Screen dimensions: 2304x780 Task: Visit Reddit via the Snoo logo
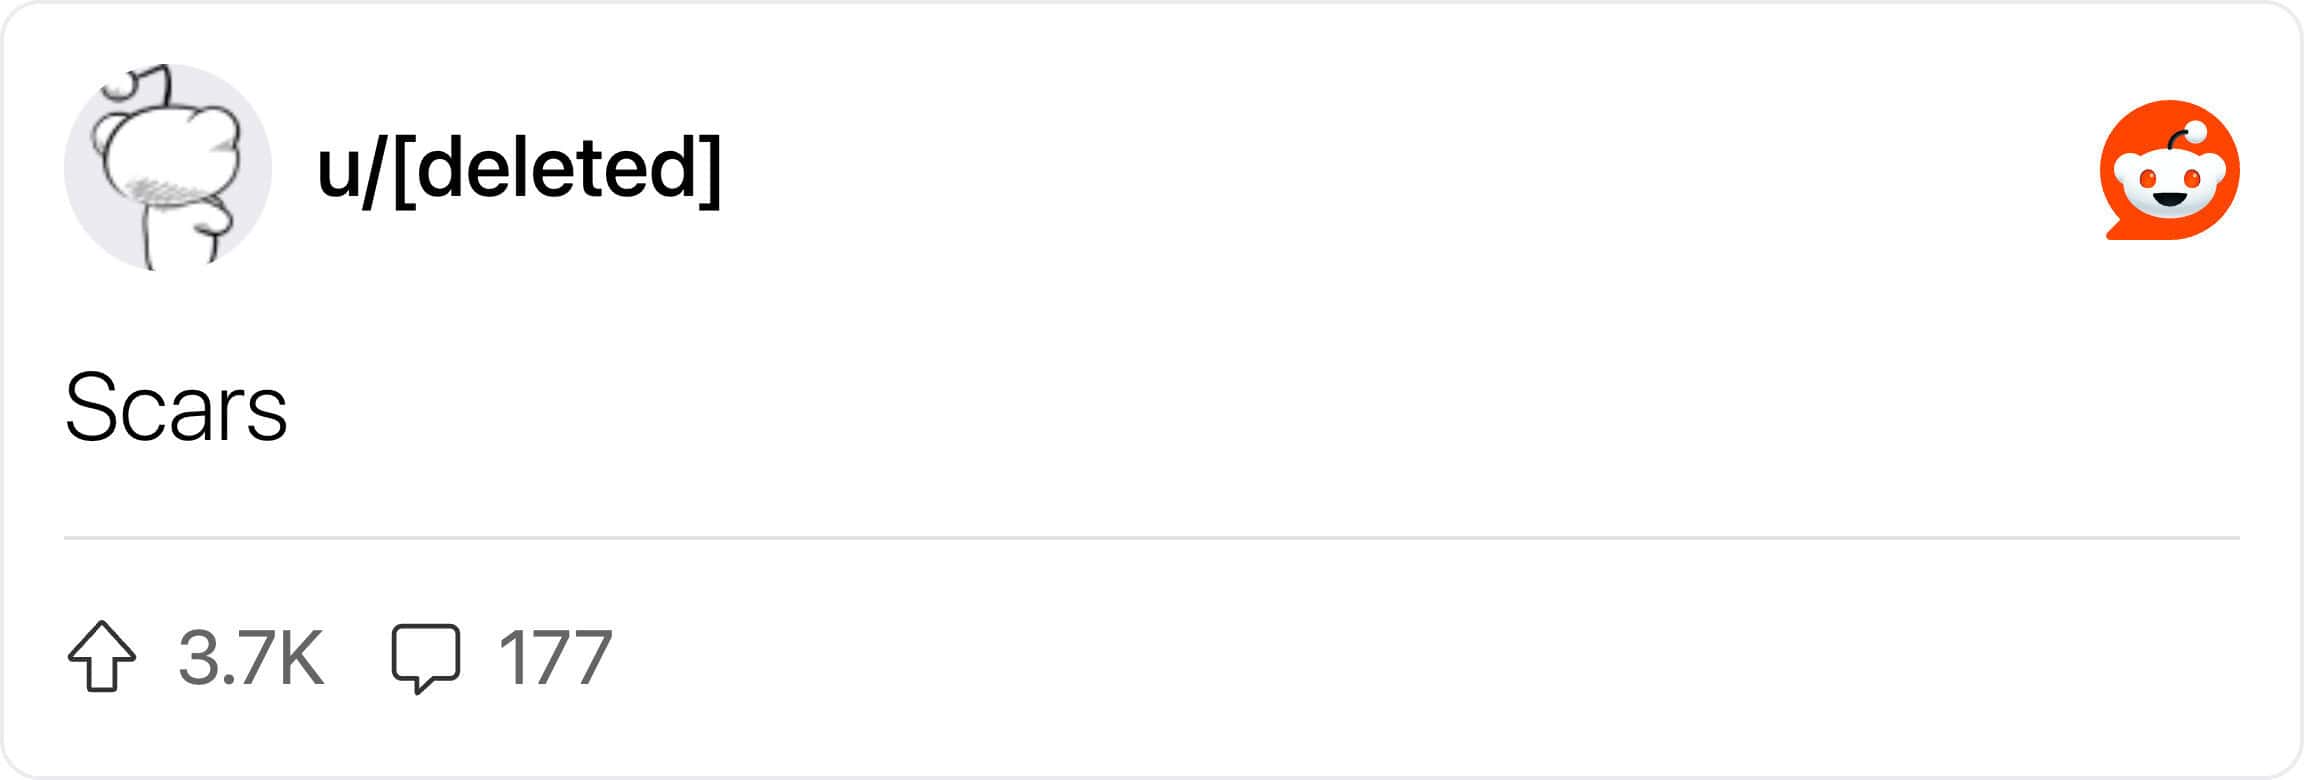[2169, 170]
